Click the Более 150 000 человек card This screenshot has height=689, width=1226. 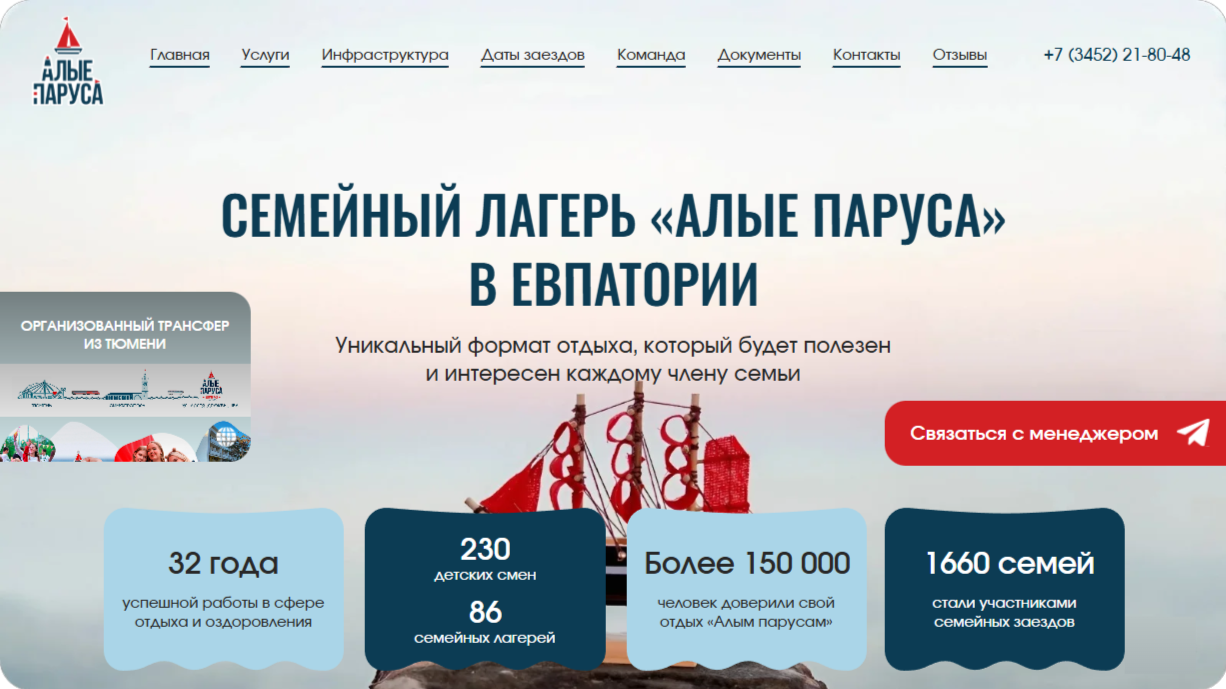pyautogui.click(x=746, y=590)
